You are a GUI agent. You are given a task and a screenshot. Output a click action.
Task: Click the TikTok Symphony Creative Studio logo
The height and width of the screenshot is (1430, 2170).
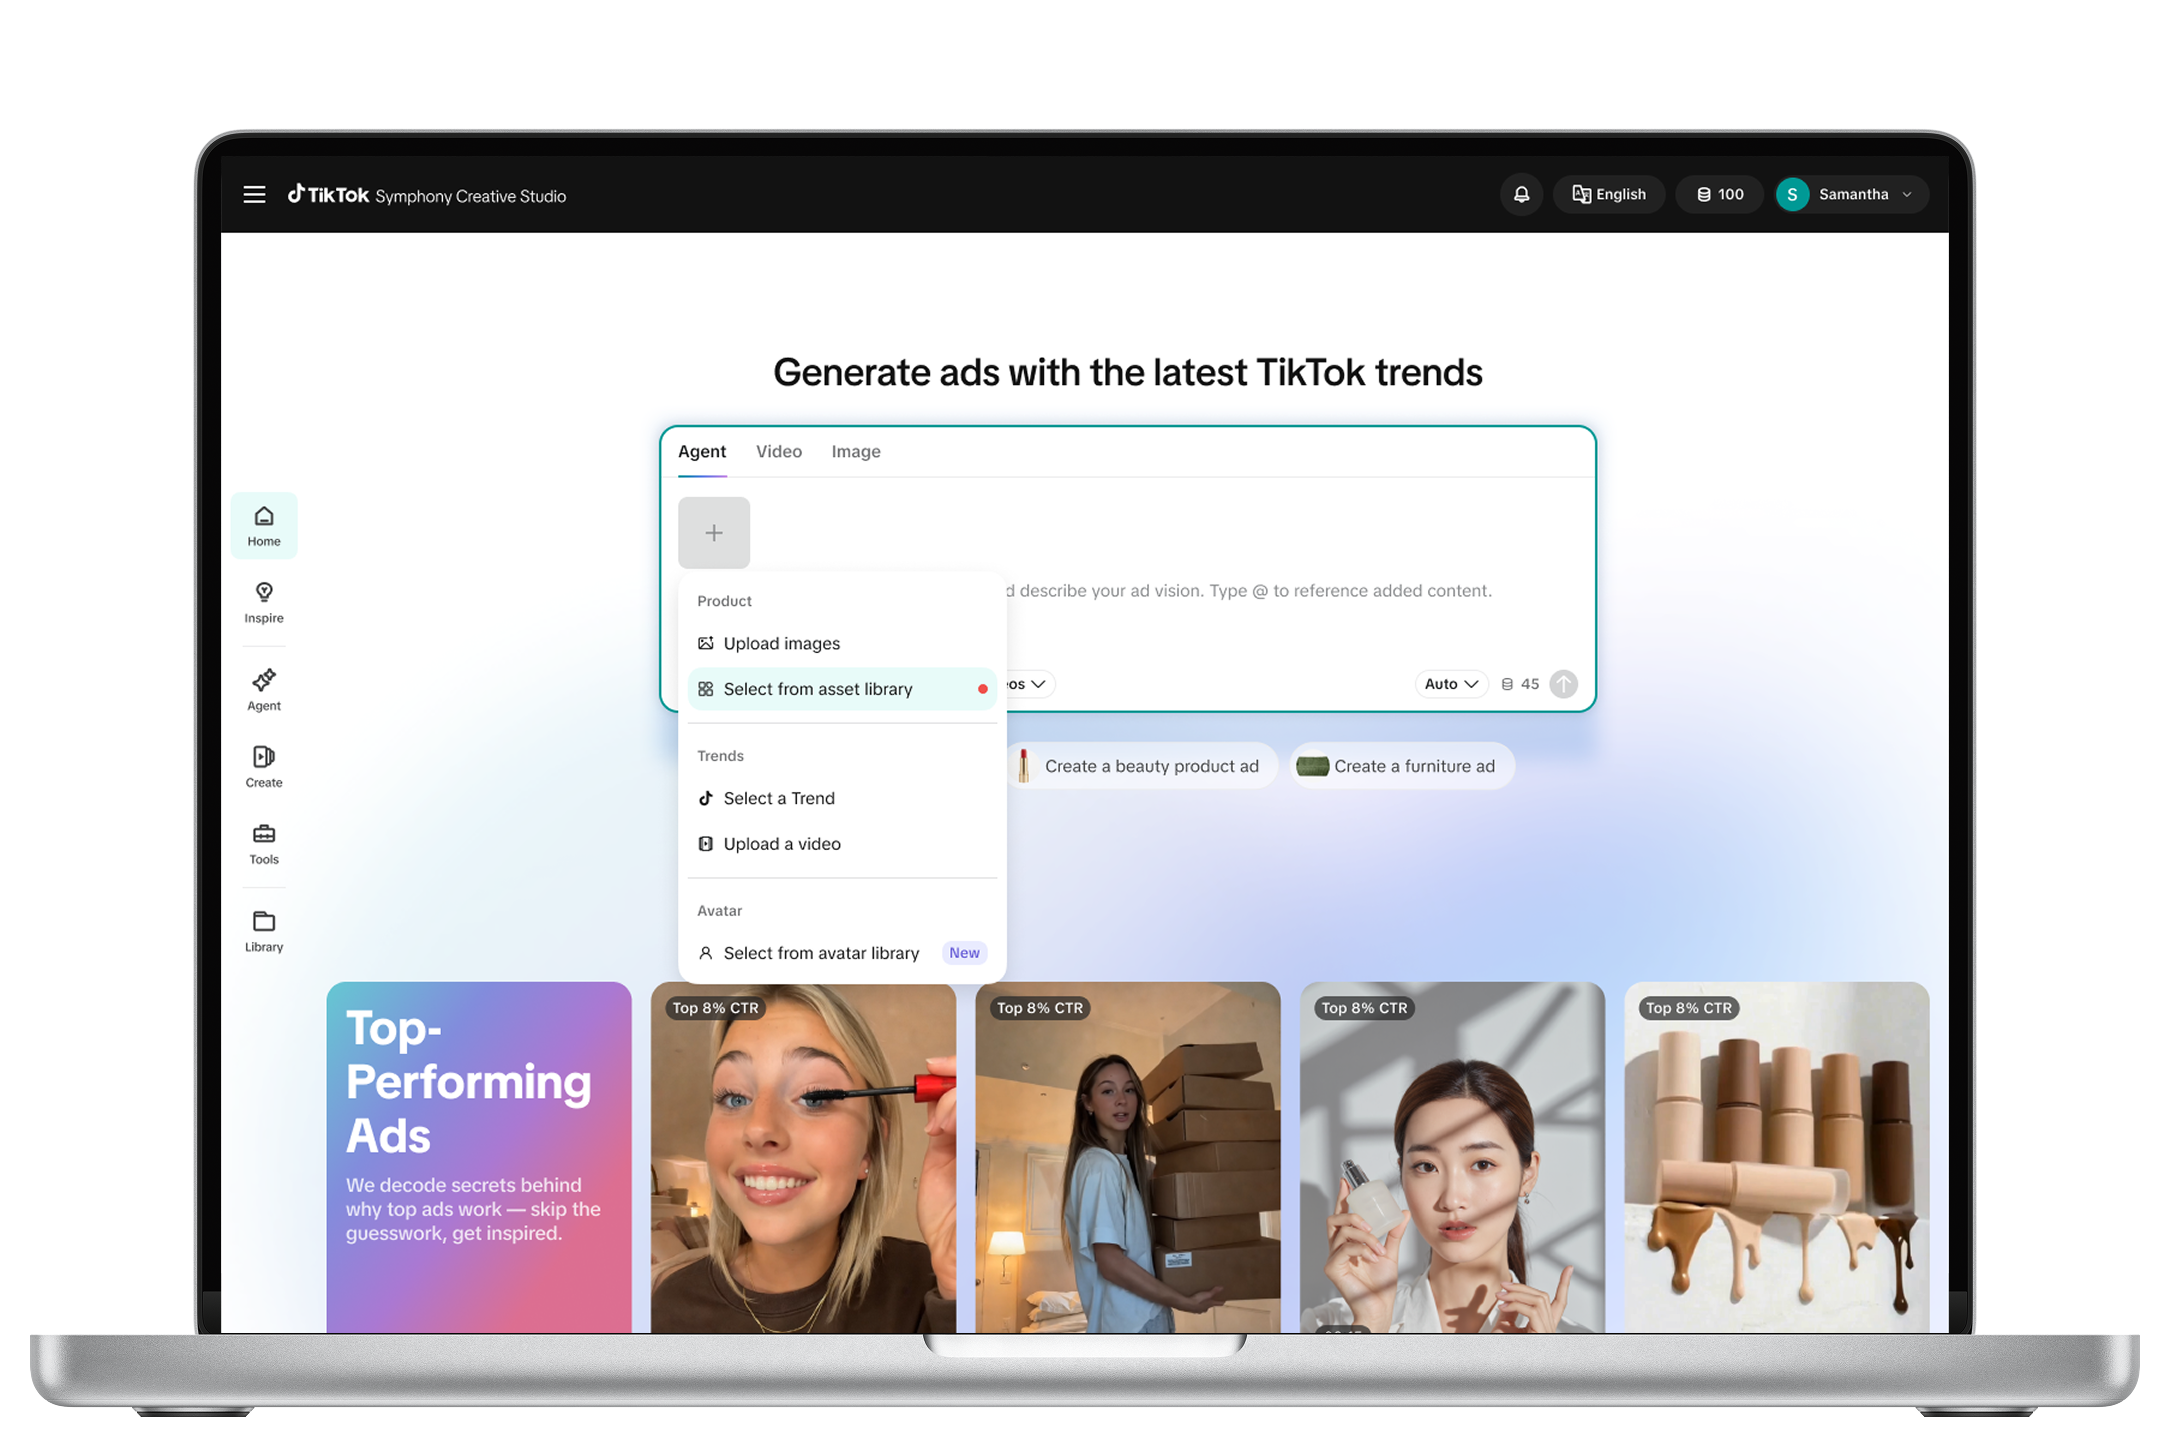pyautogui.click(x=427, y=195)
